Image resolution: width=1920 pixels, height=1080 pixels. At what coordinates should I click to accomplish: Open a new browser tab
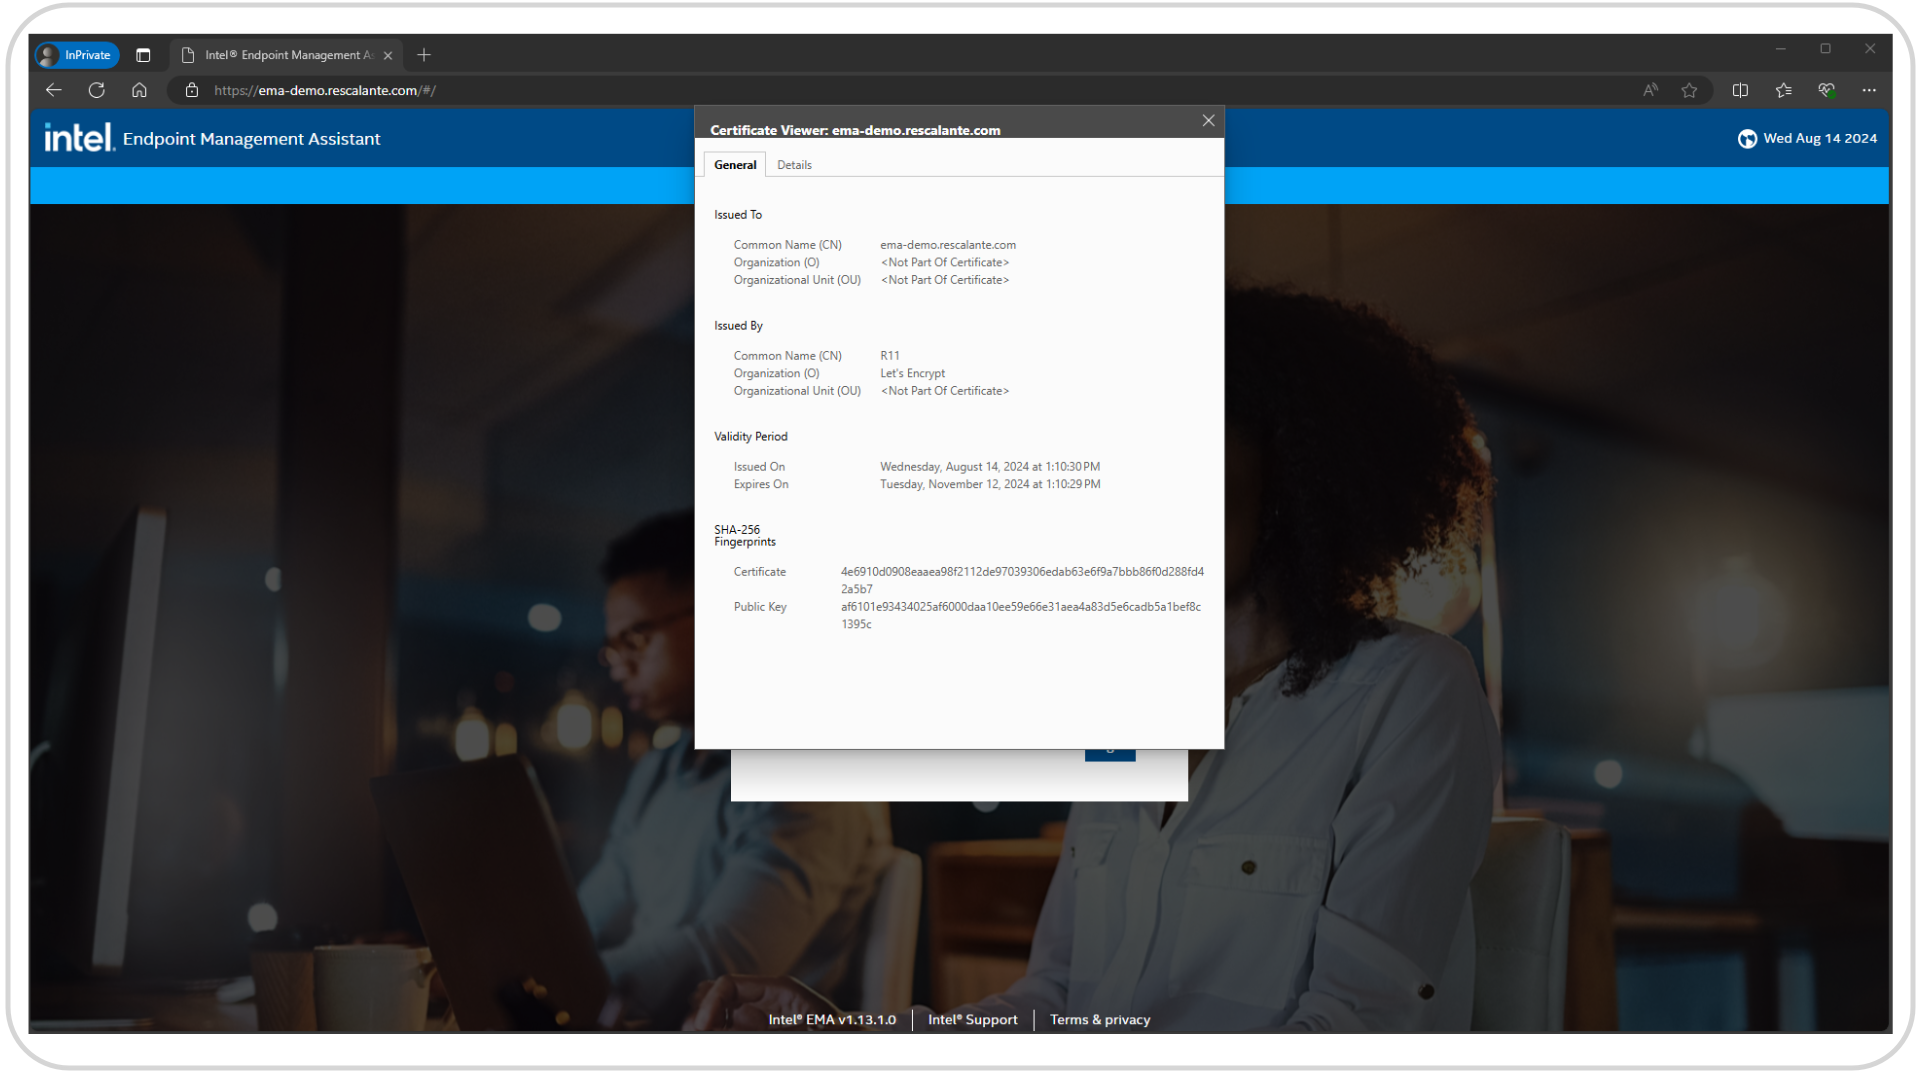(424, 55)
